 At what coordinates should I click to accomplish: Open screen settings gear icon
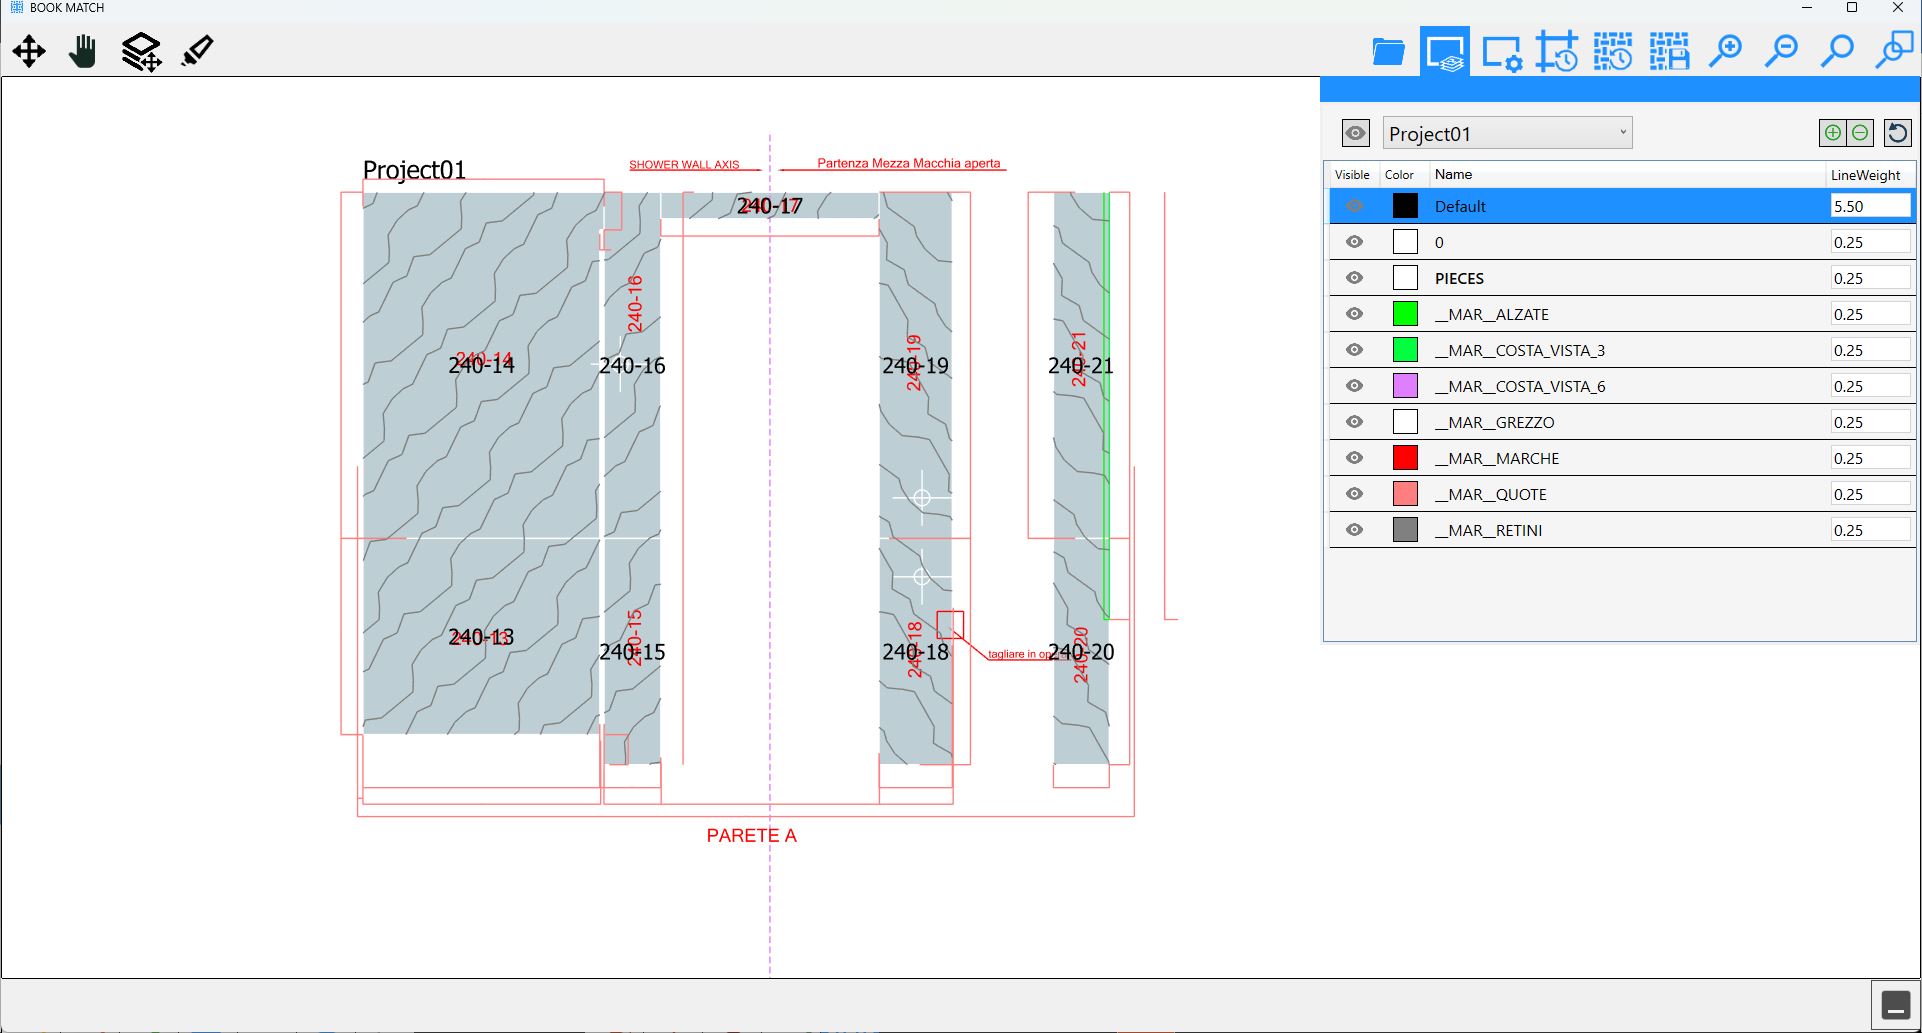pyautogui.click(x=1501, y=52)
